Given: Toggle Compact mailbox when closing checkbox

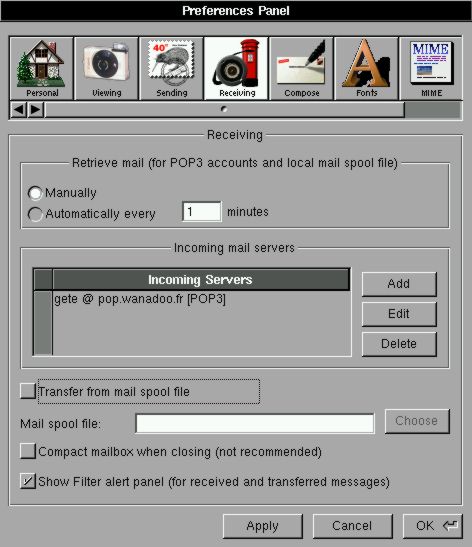Looking at the screenshot, I should point(28,451).
